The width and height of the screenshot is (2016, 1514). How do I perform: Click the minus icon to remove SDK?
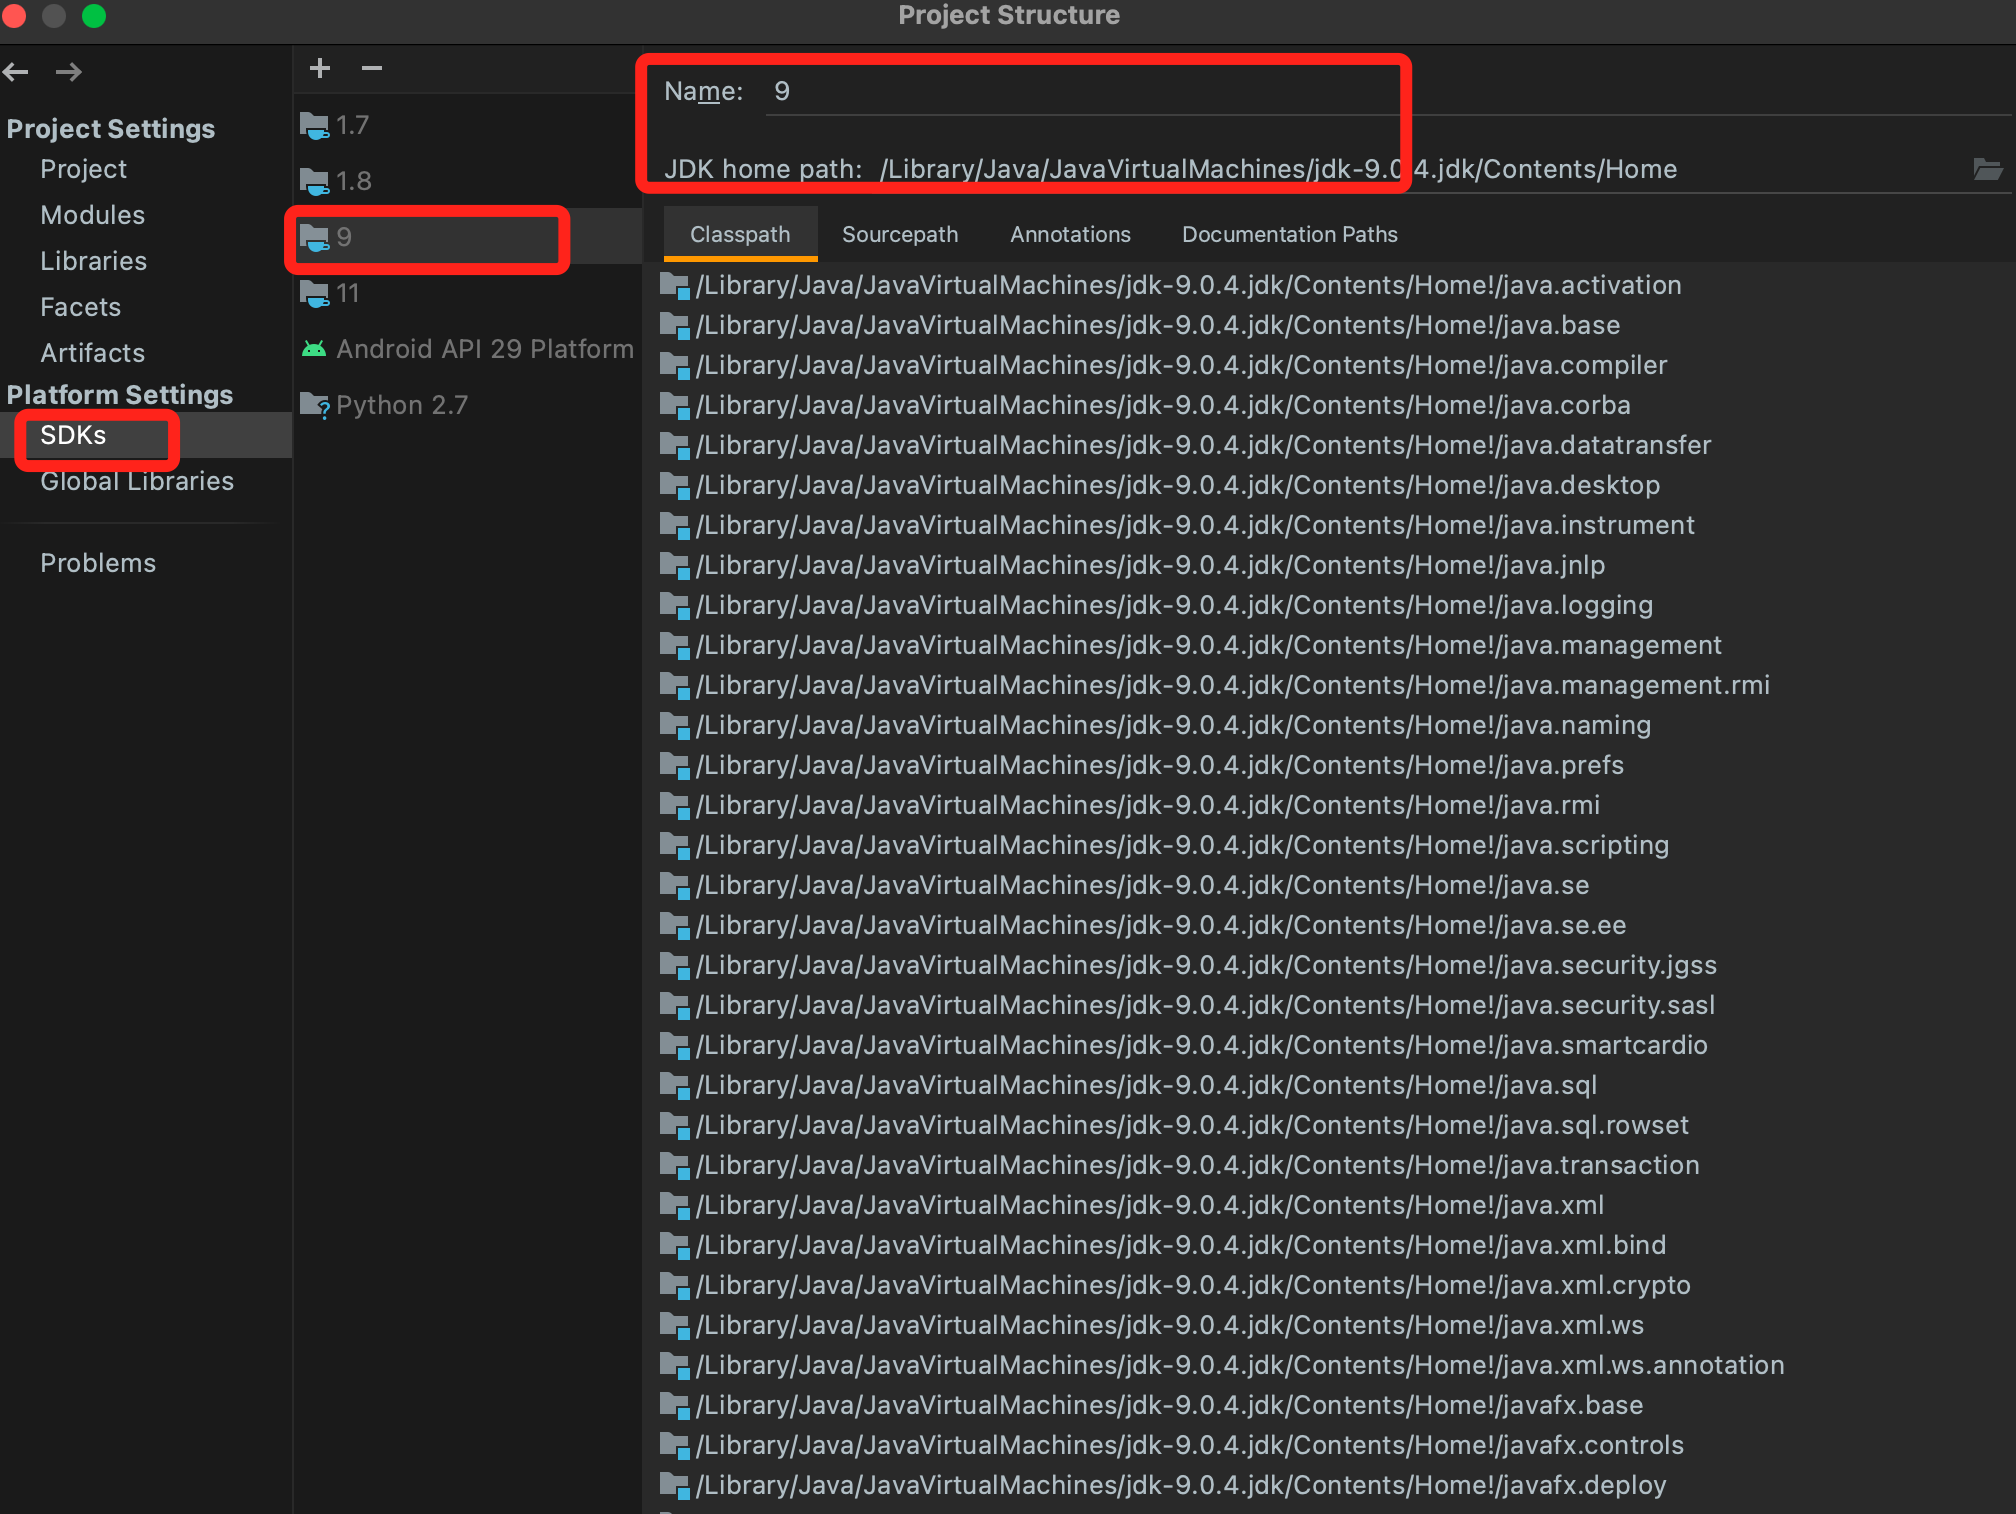tap(372, 68)
